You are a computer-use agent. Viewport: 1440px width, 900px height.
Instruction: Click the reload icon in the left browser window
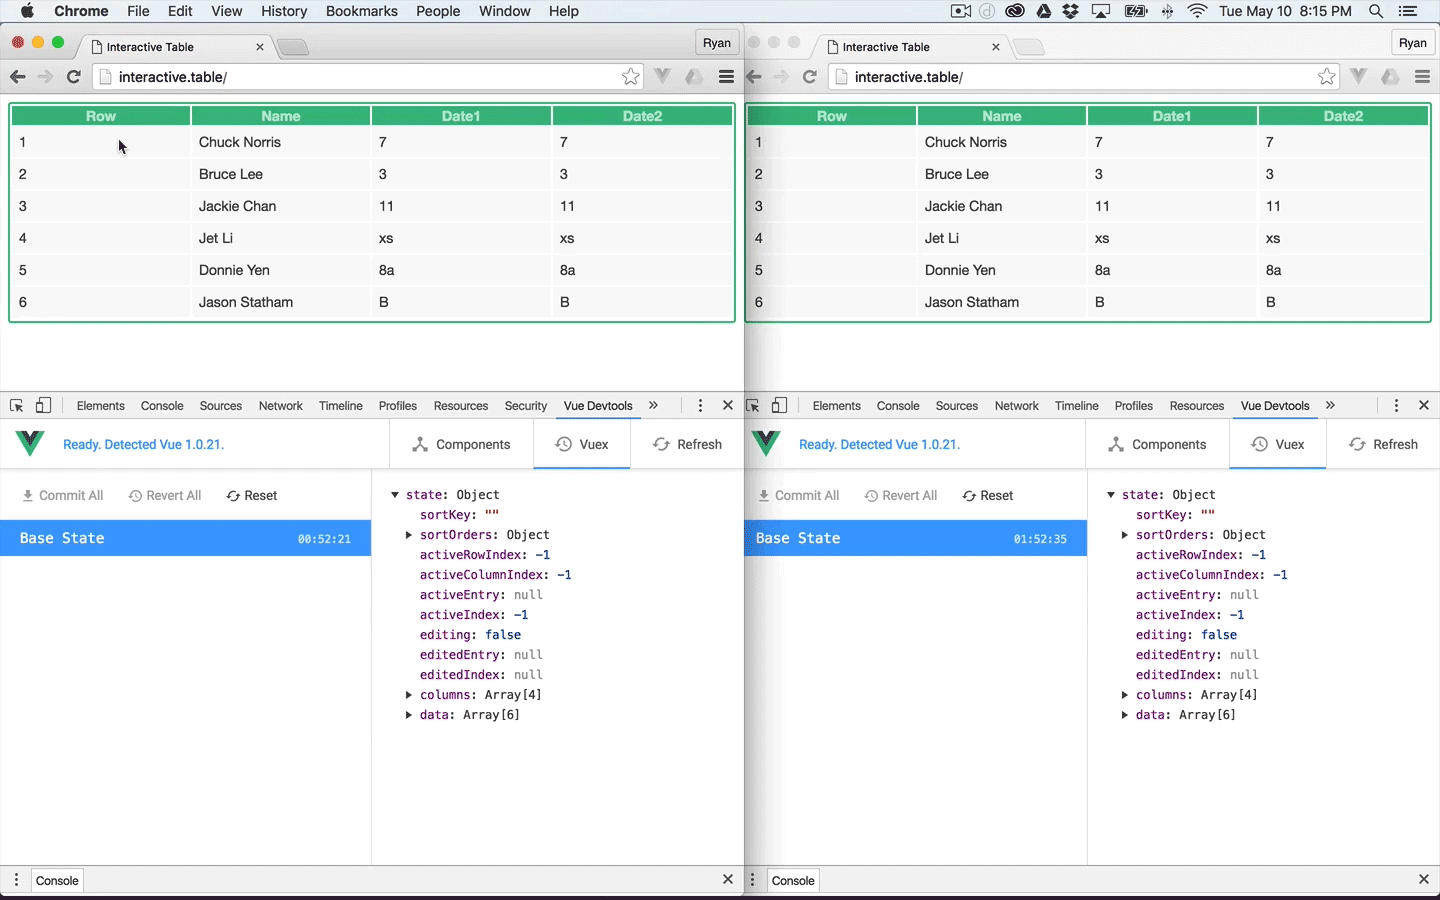[x=73, y=77]
